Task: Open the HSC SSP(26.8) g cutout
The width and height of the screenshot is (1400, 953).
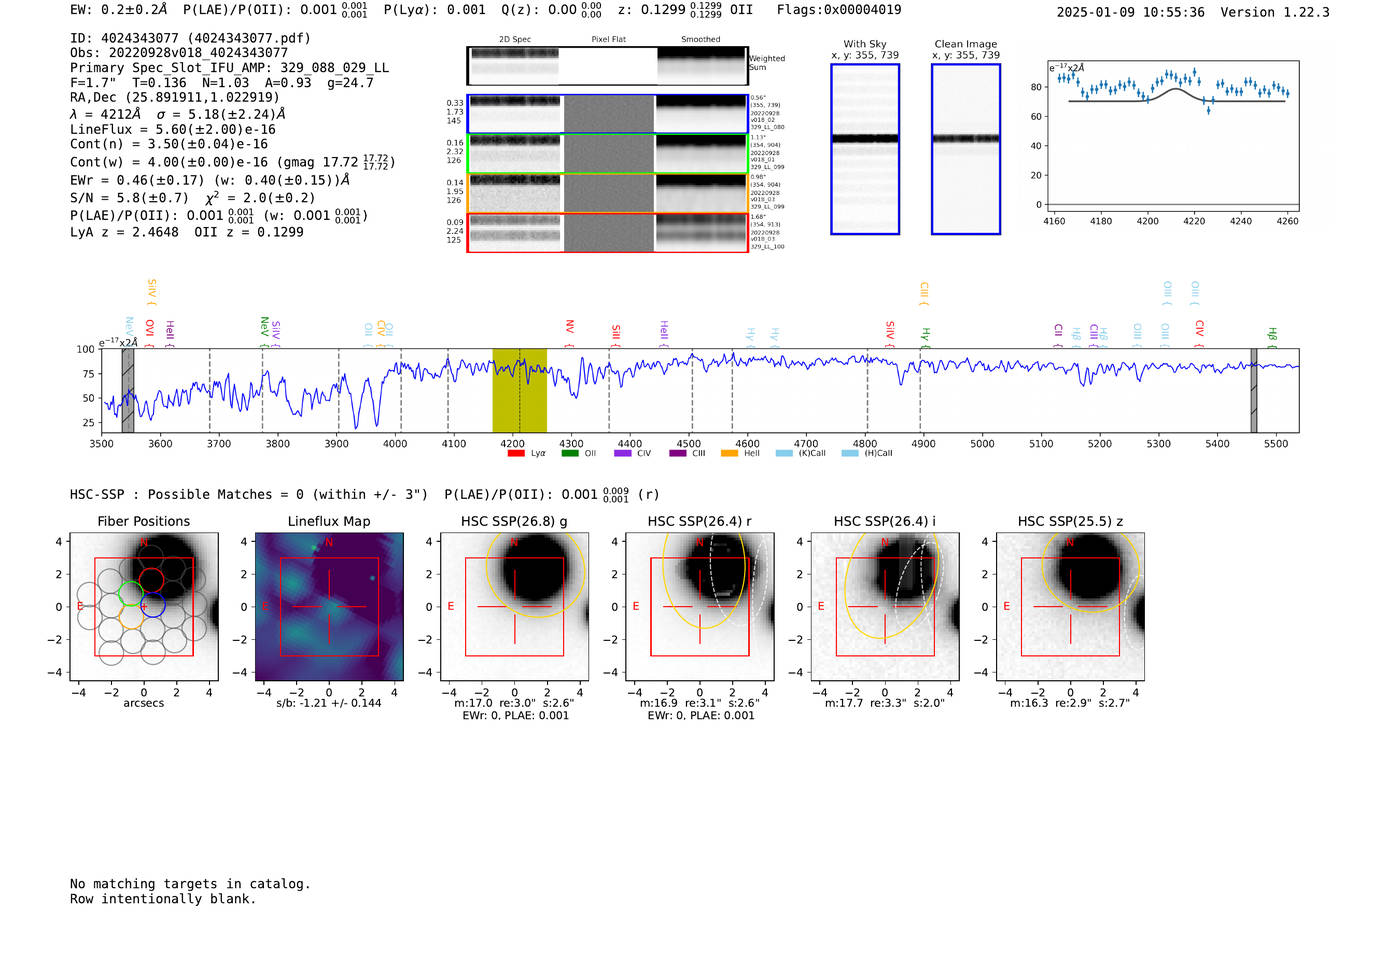Action: click(515, 607)
